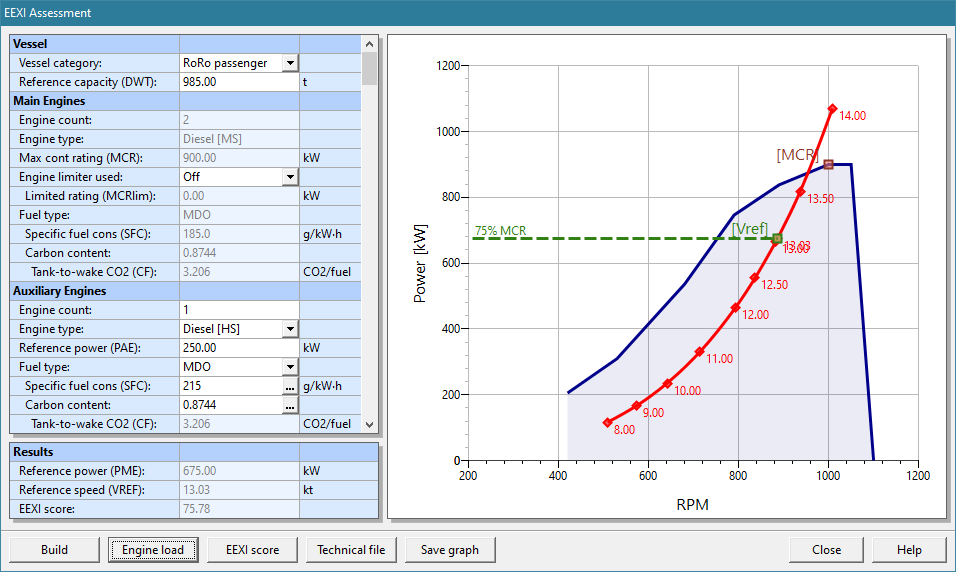Viewport: 956px width, 572px height.
Task: Click the MCR square marker on graph
Action: pyautogui.click(x=828, y=164)
